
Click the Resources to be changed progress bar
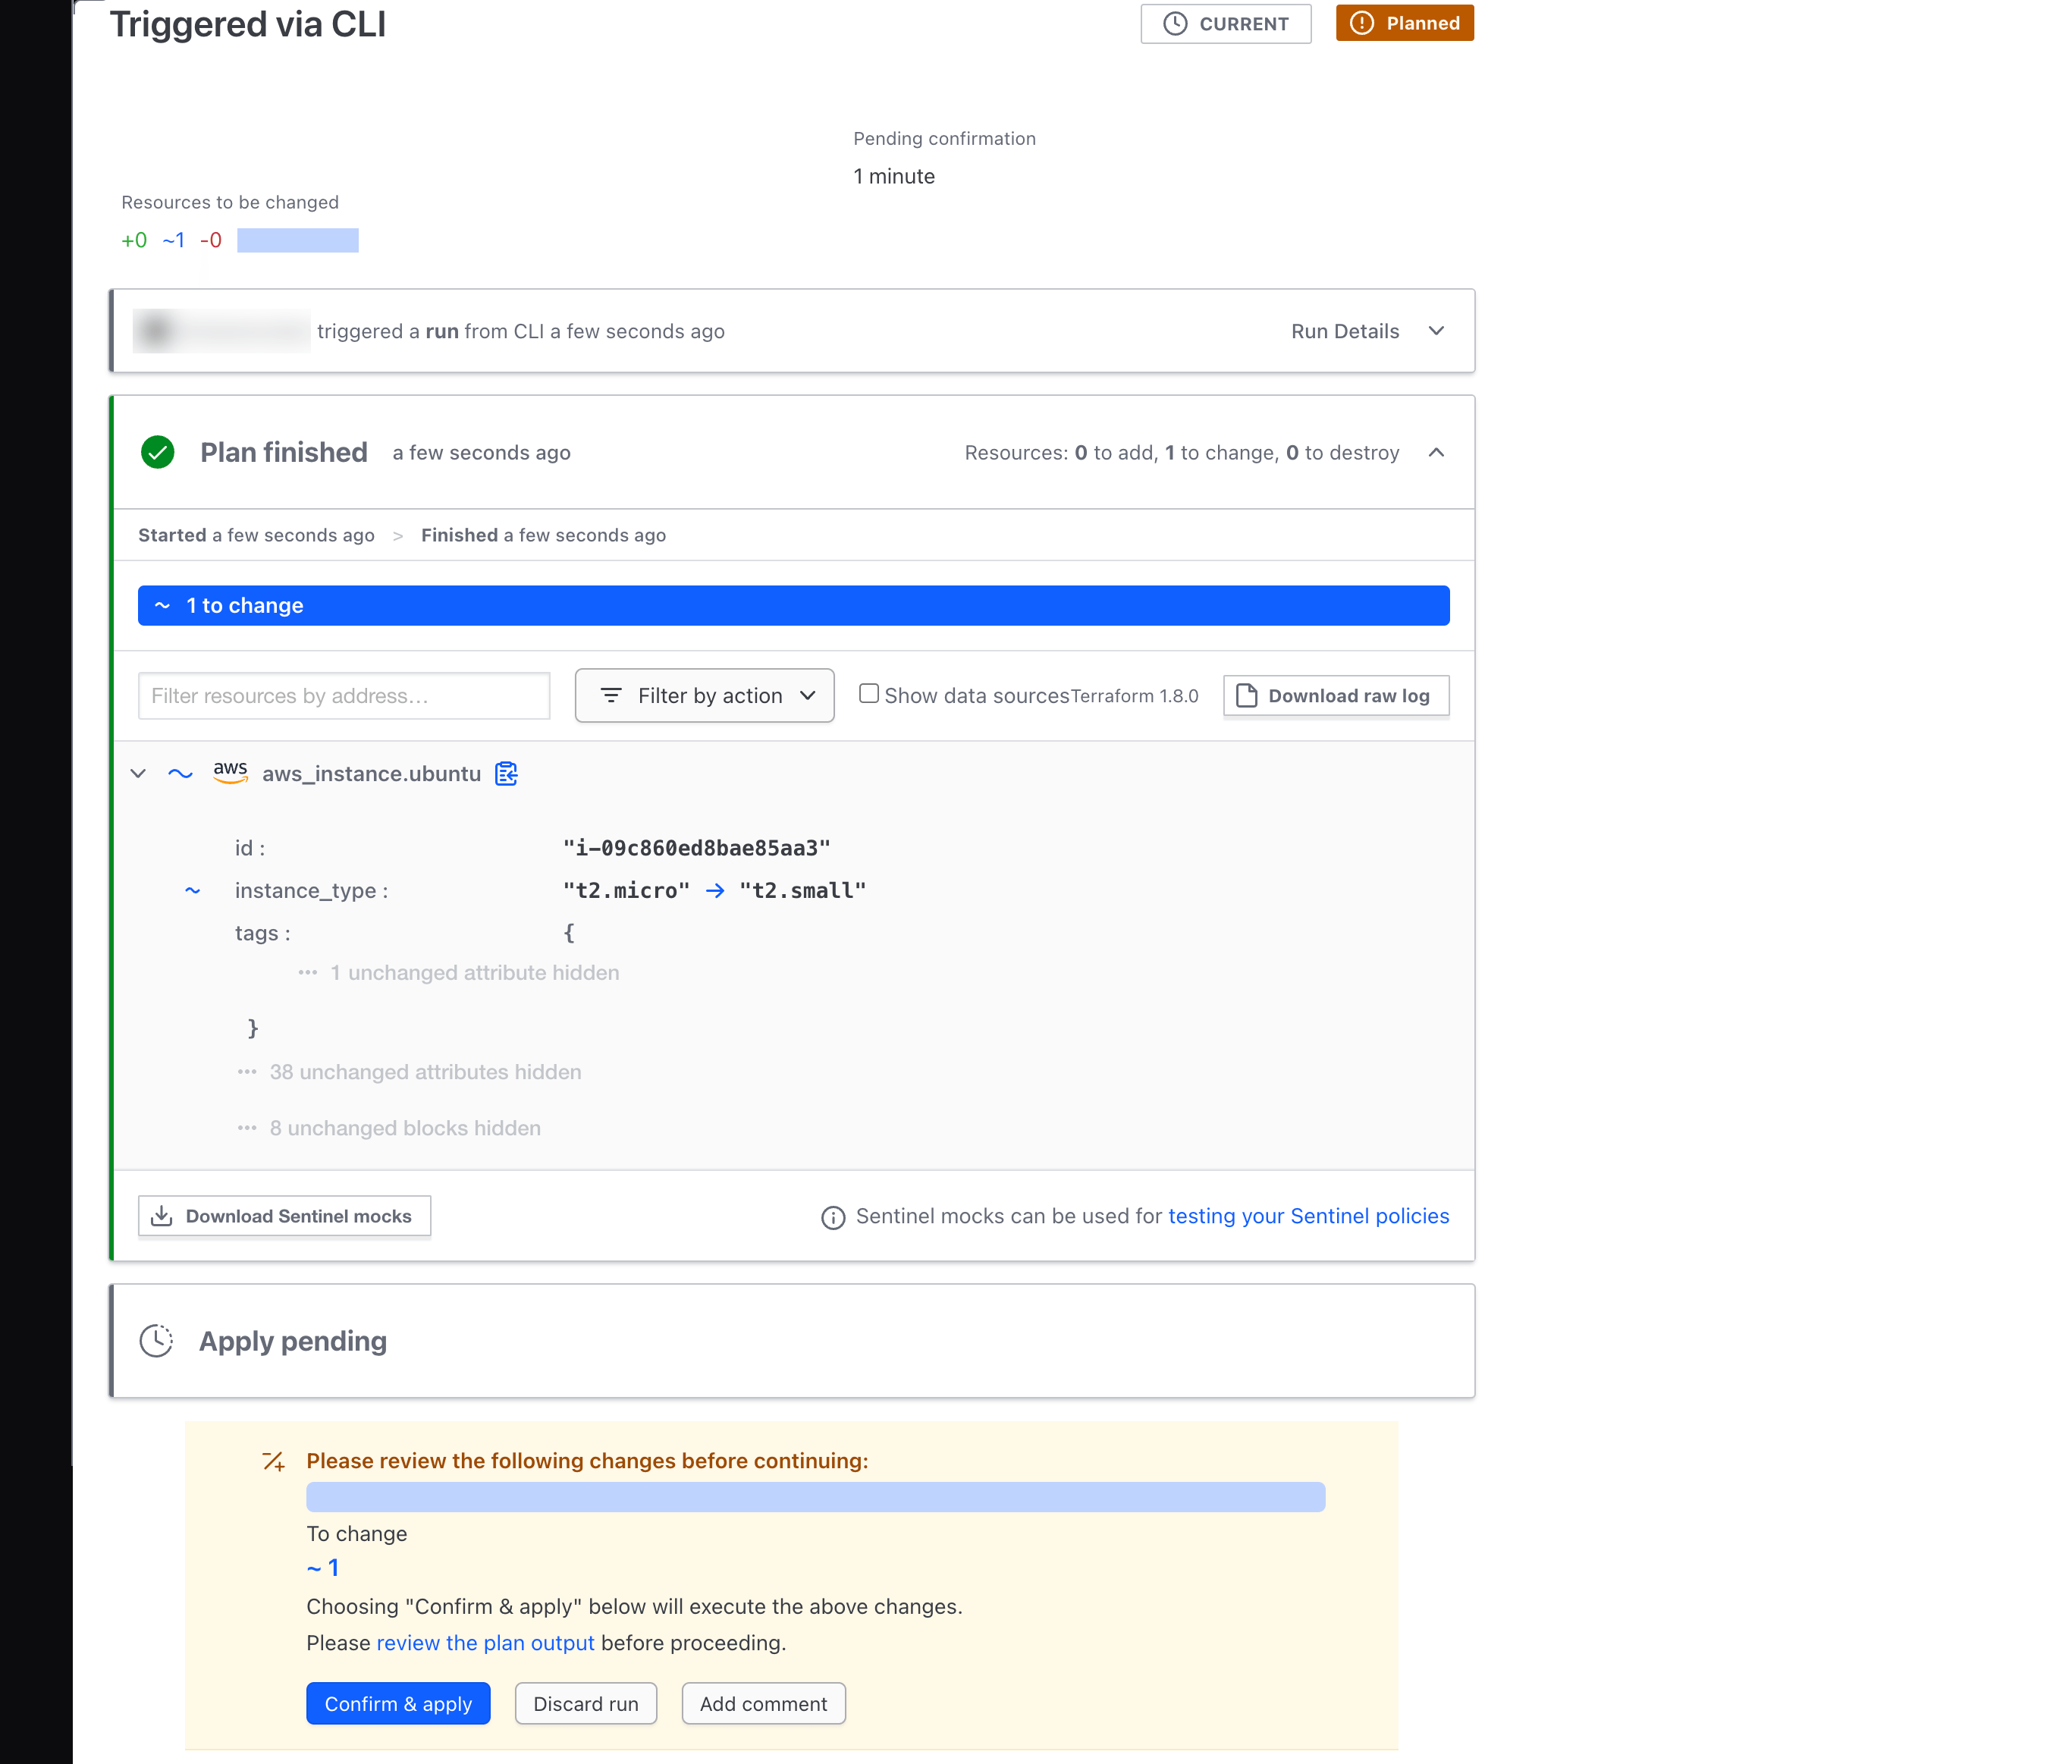[297, 239]
